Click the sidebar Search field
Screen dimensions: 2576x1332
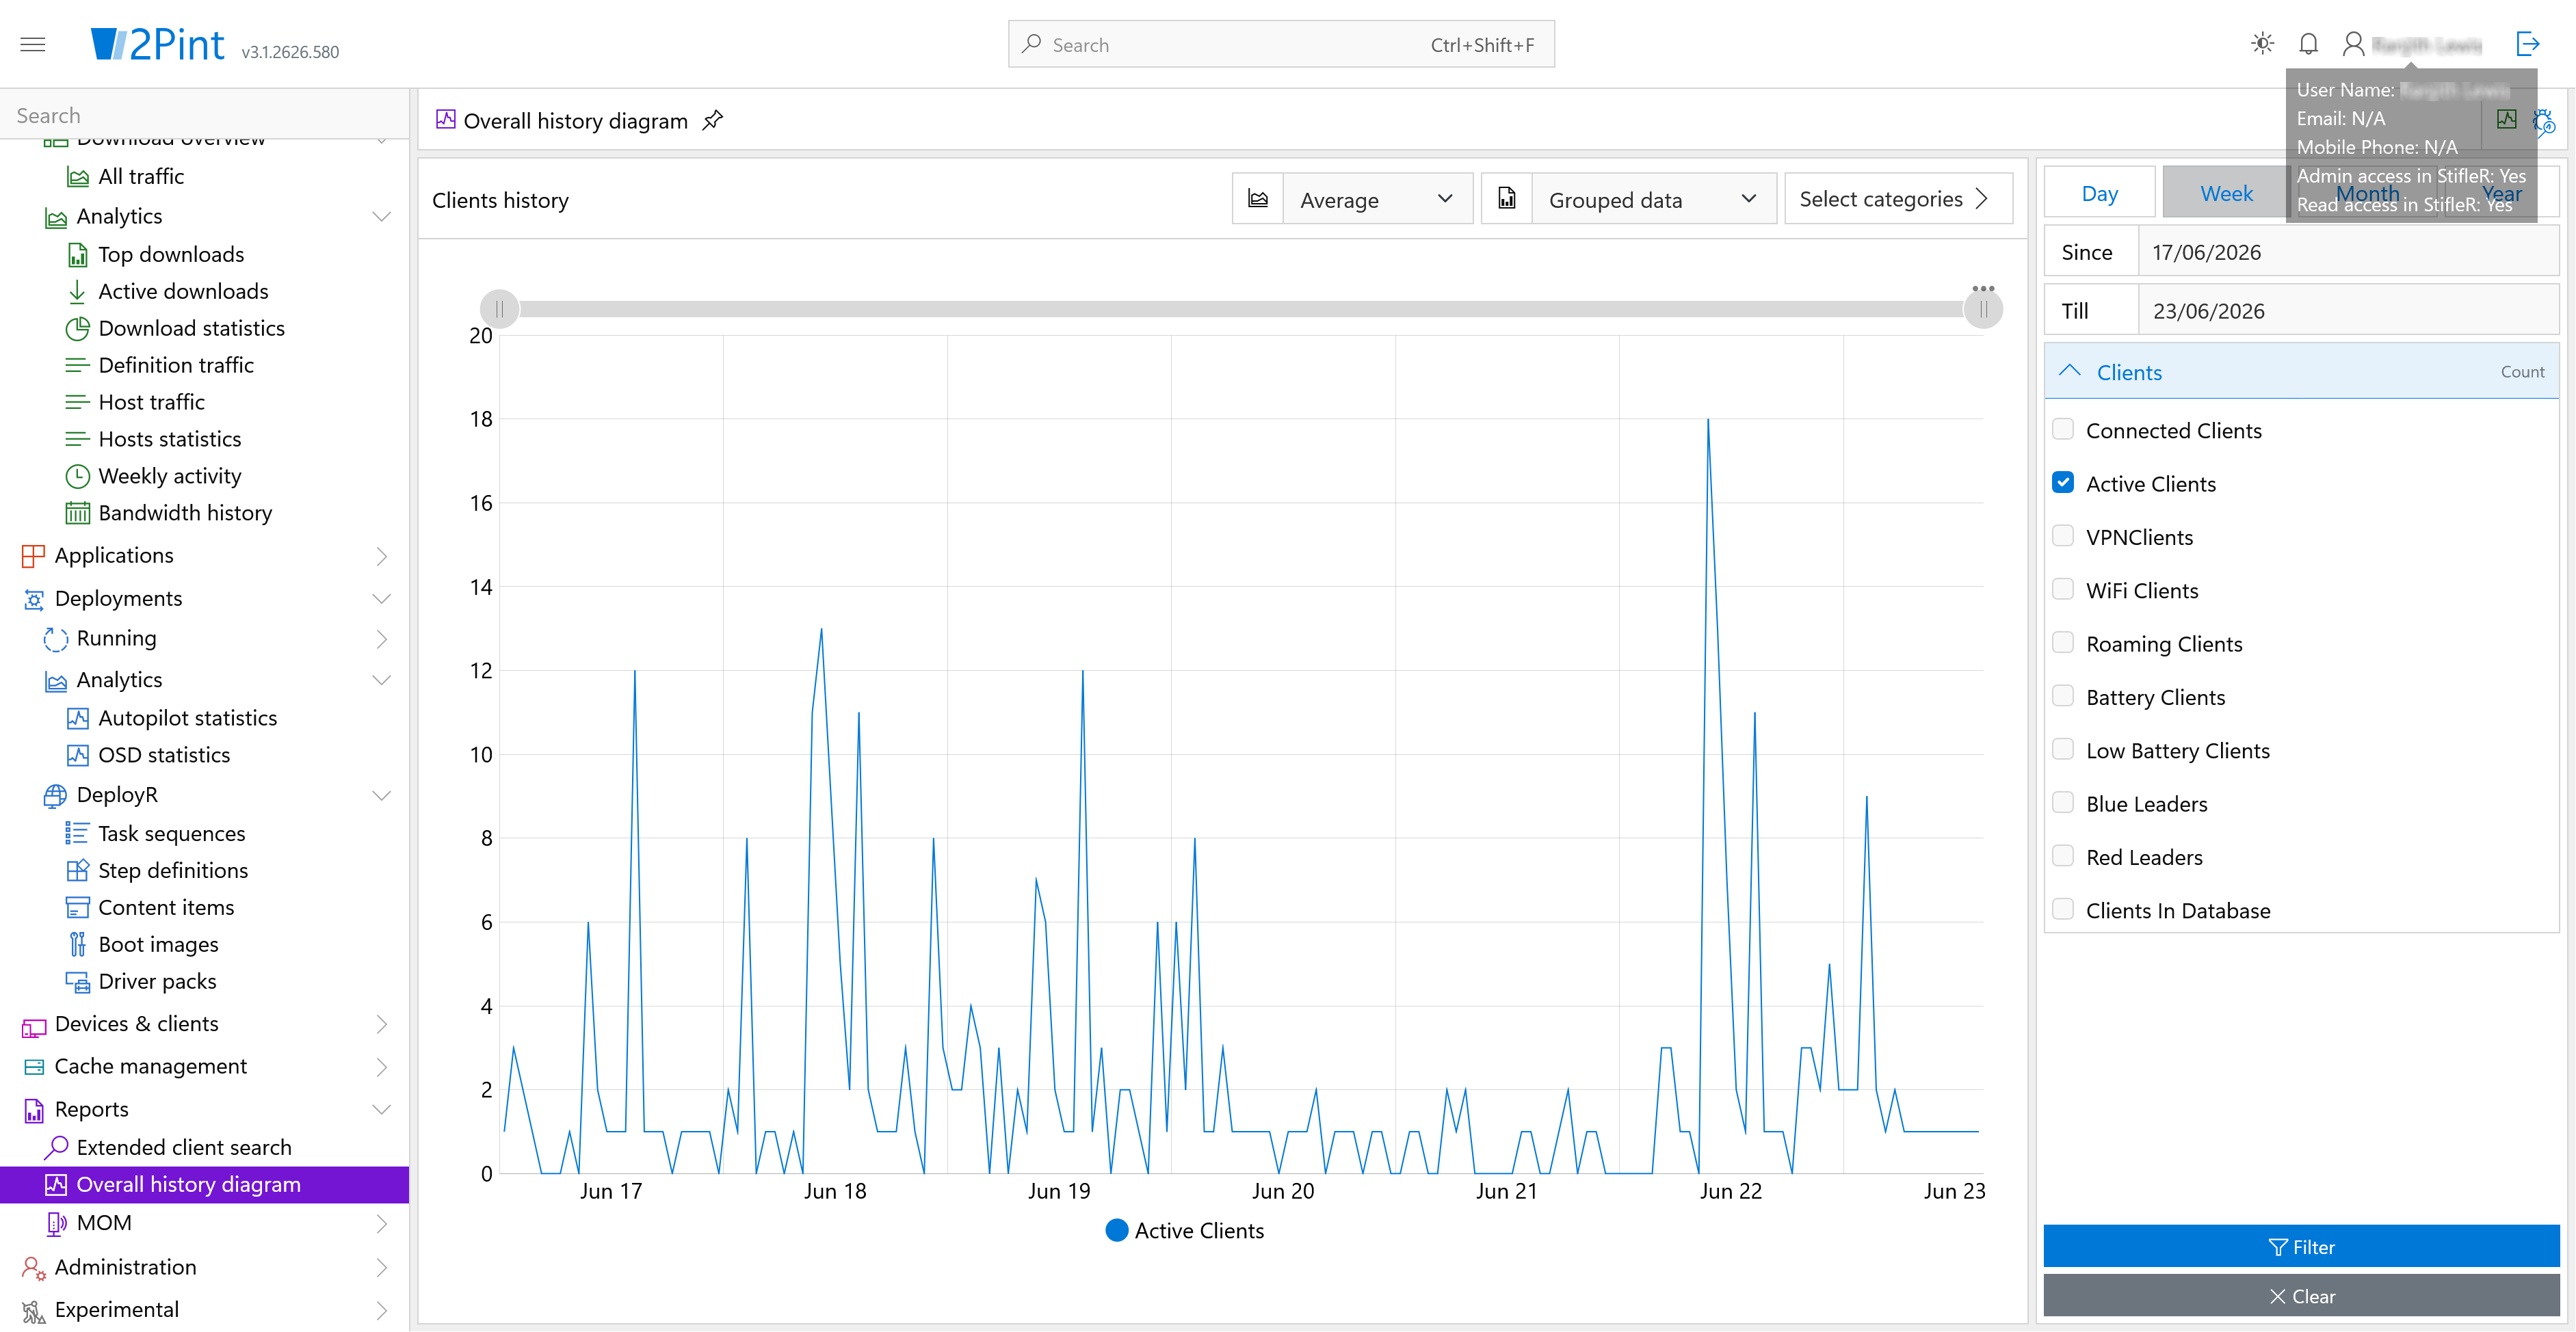(x=204, y=115)
